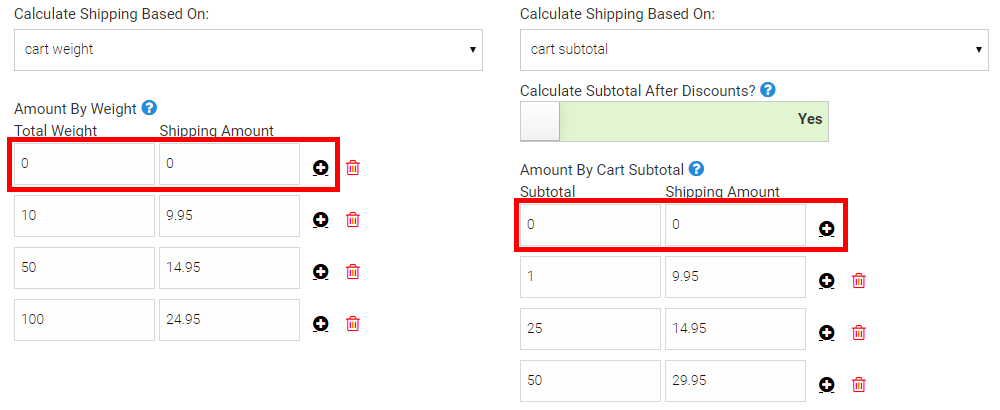Add row after subtotal 50 row
1000x410 pixels.
click(x=827, y=384)
